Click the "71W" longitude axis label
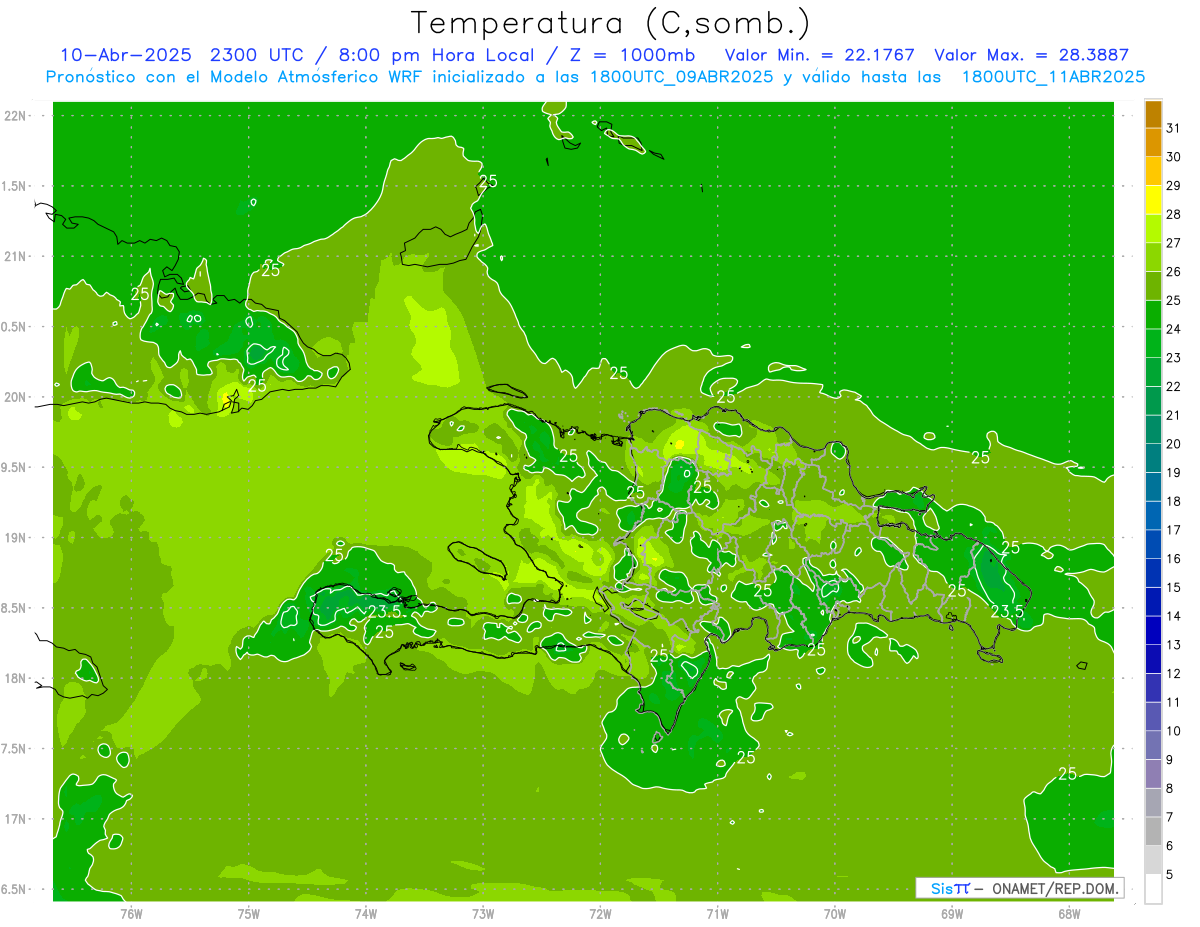Screen dimensions: 1200x927 pyautogui.click(x=717, y=914)
